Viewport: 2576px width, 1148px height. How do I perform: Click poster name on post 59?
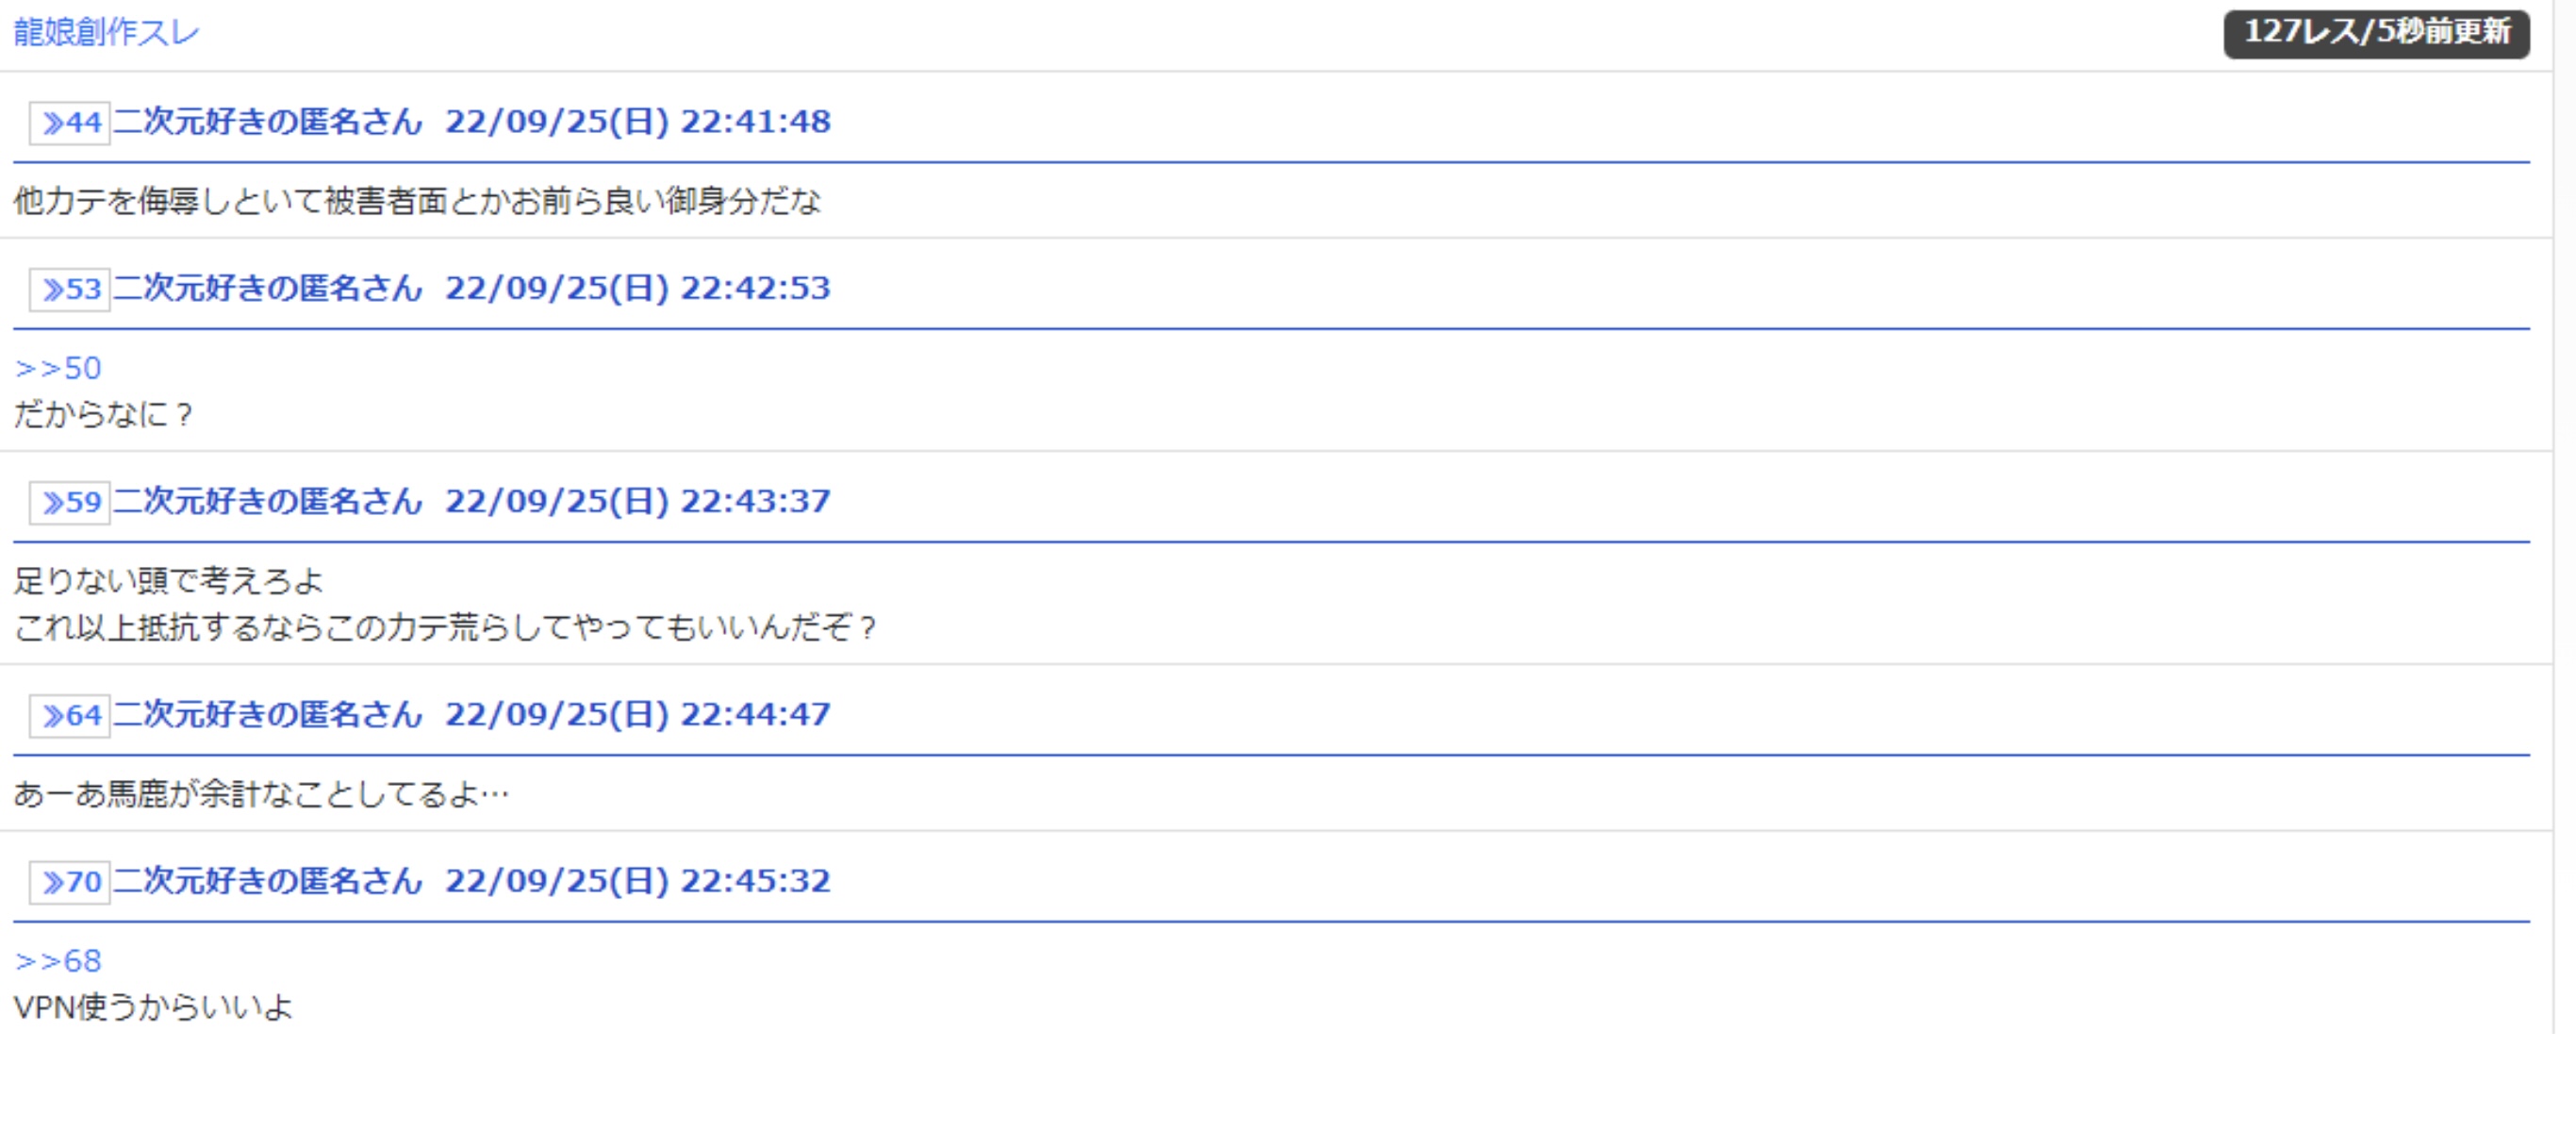click(x=267, y=502)
